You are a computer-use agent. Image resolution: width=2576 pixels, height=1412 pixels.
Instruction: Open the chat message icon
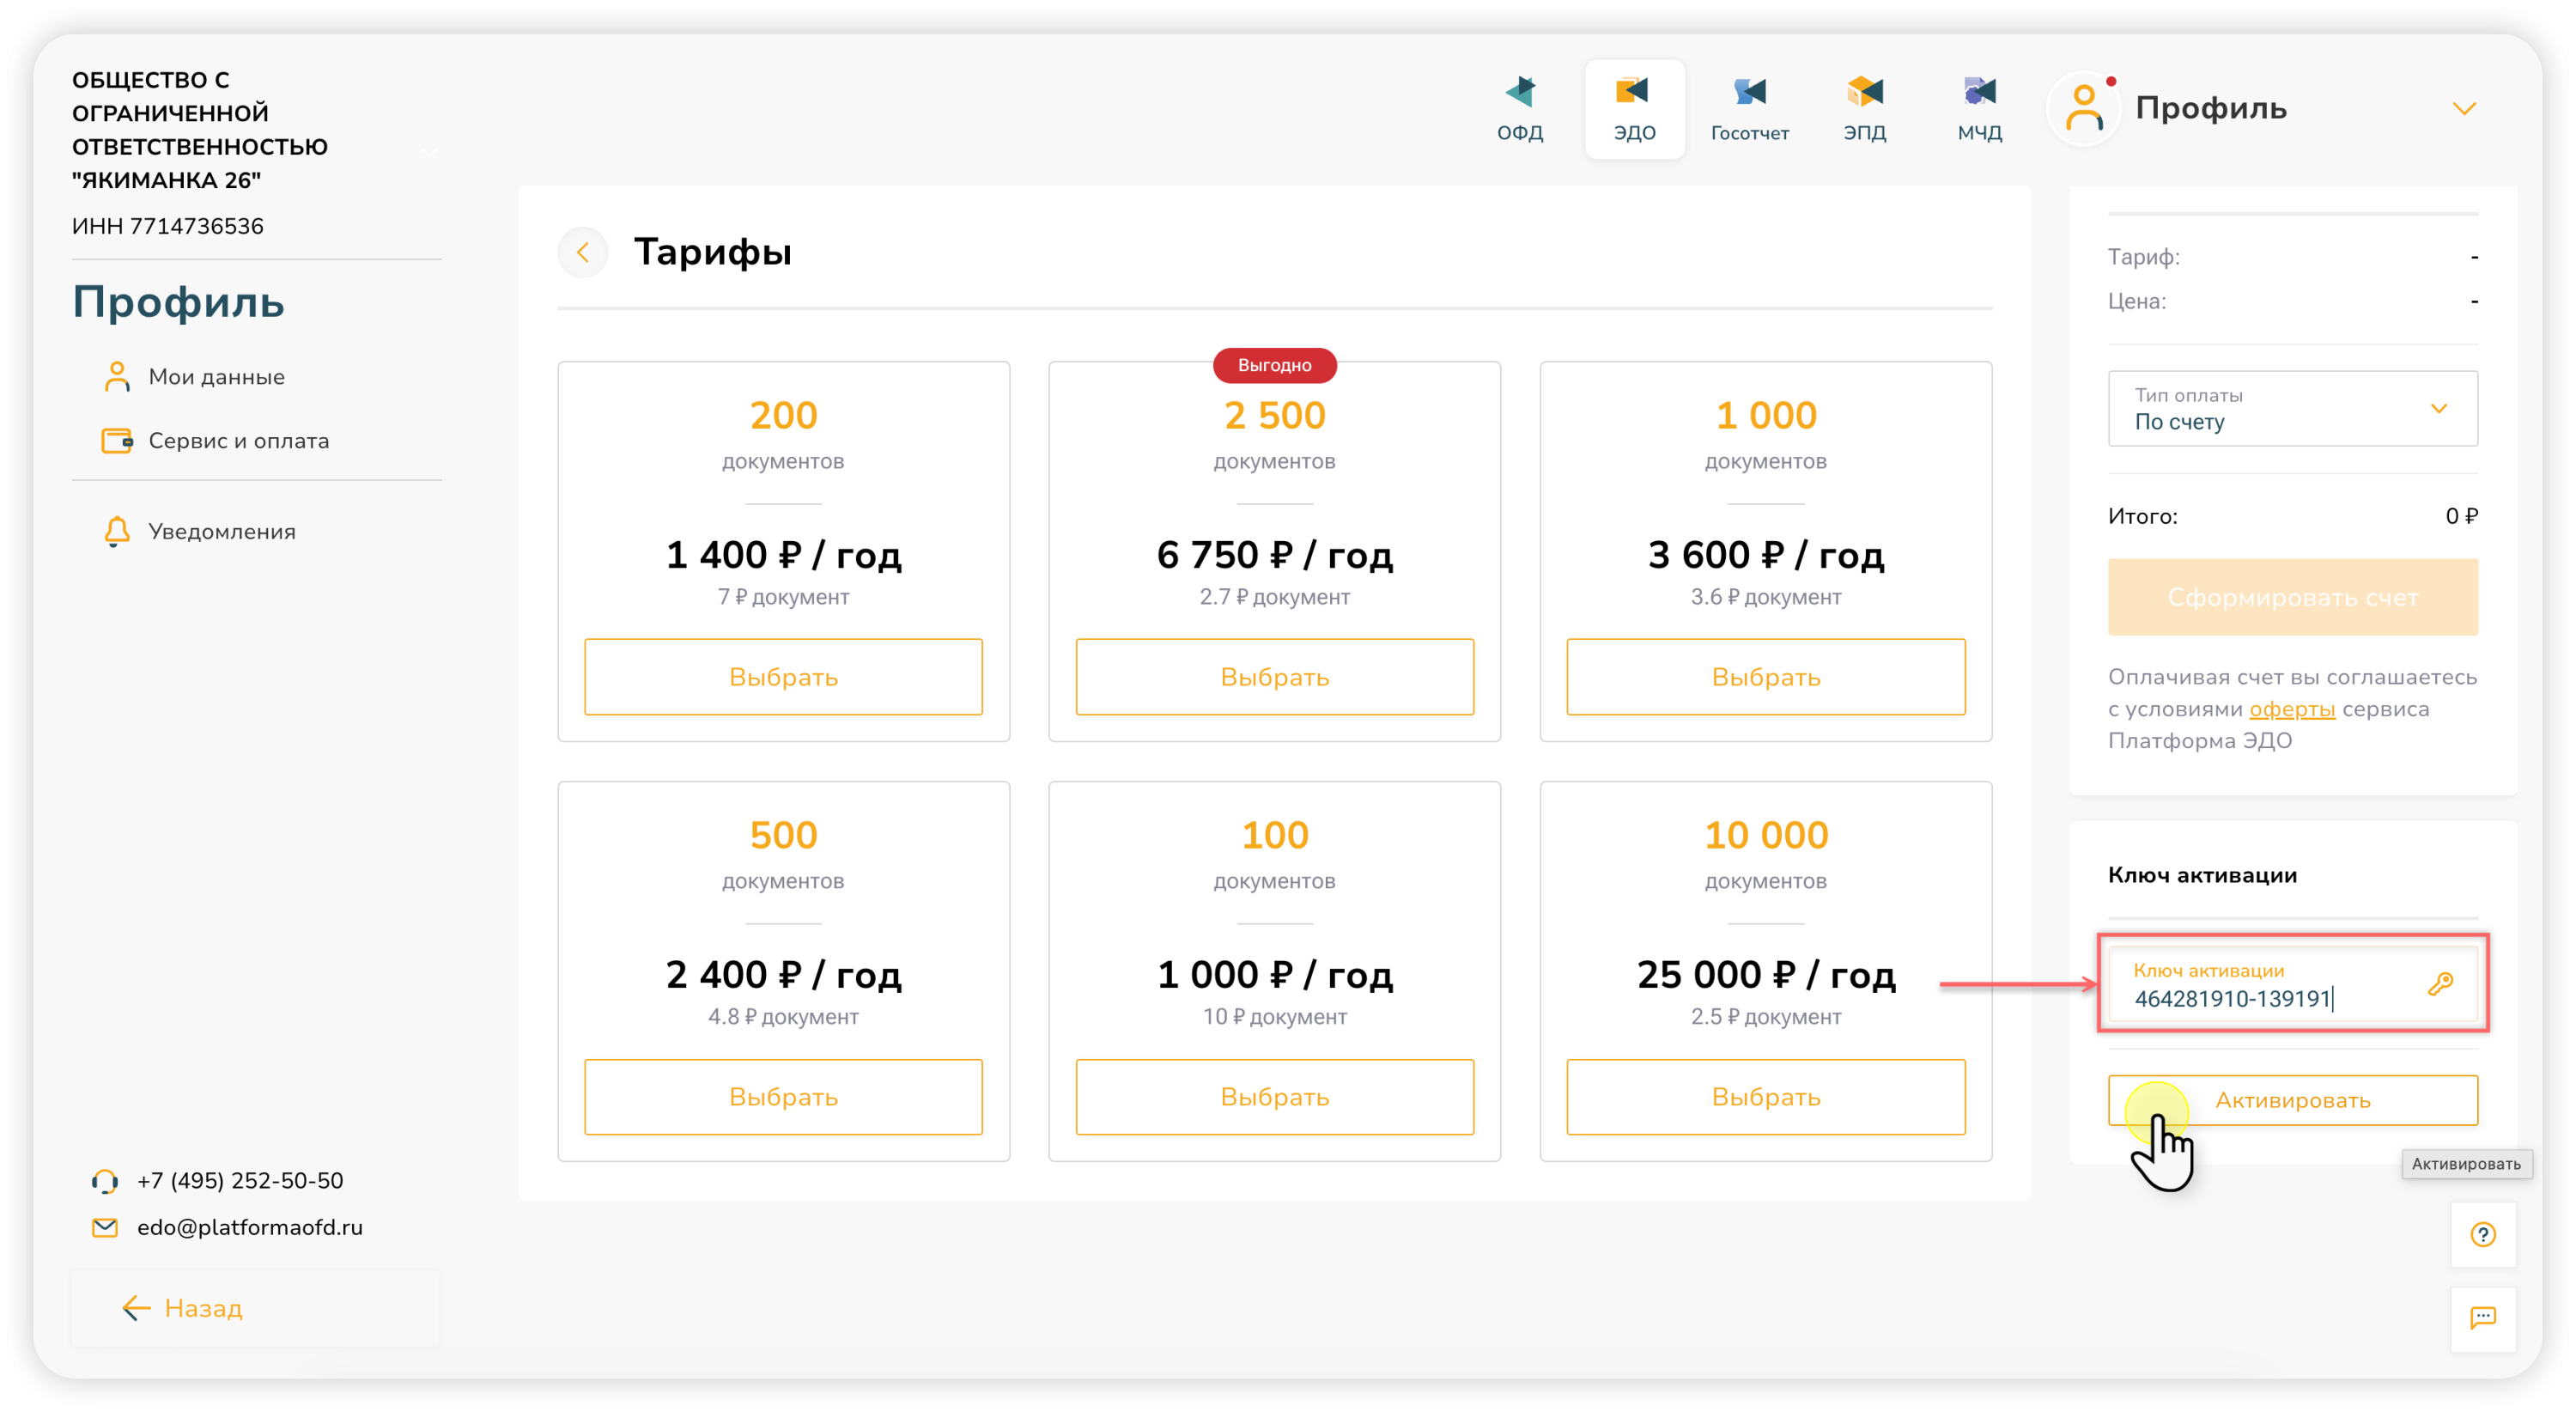[2482, 1318]
